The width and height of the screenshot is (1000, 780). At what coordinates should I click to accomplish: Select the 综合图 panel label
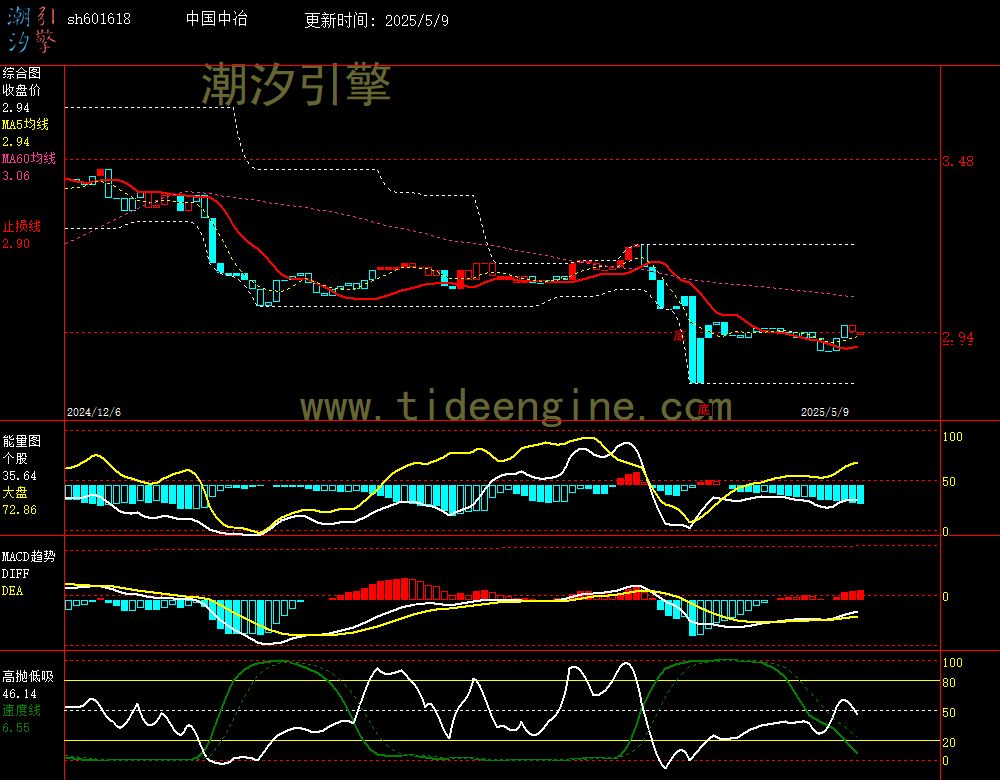(x=21, y=73)
